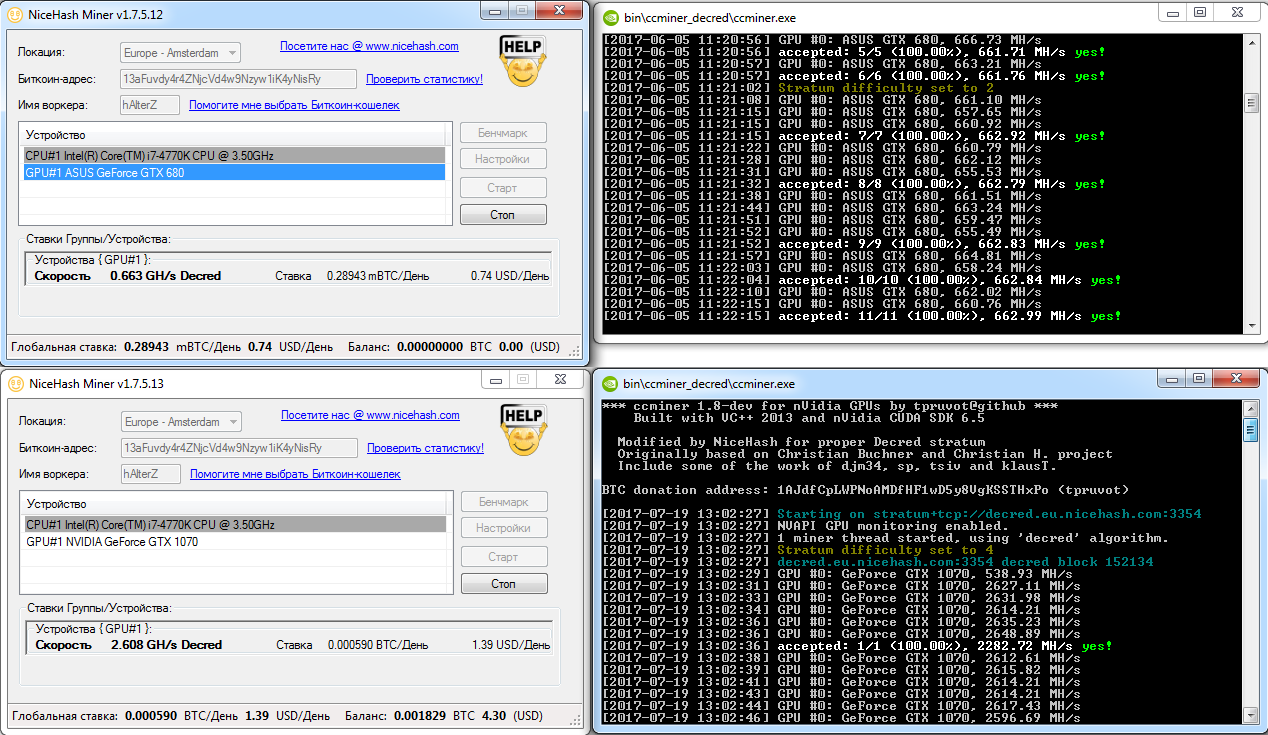Screen dimensions: 1268x735
Task: Click HELP smiley icon in top NiceHash window
Action: tap(521, 61)
